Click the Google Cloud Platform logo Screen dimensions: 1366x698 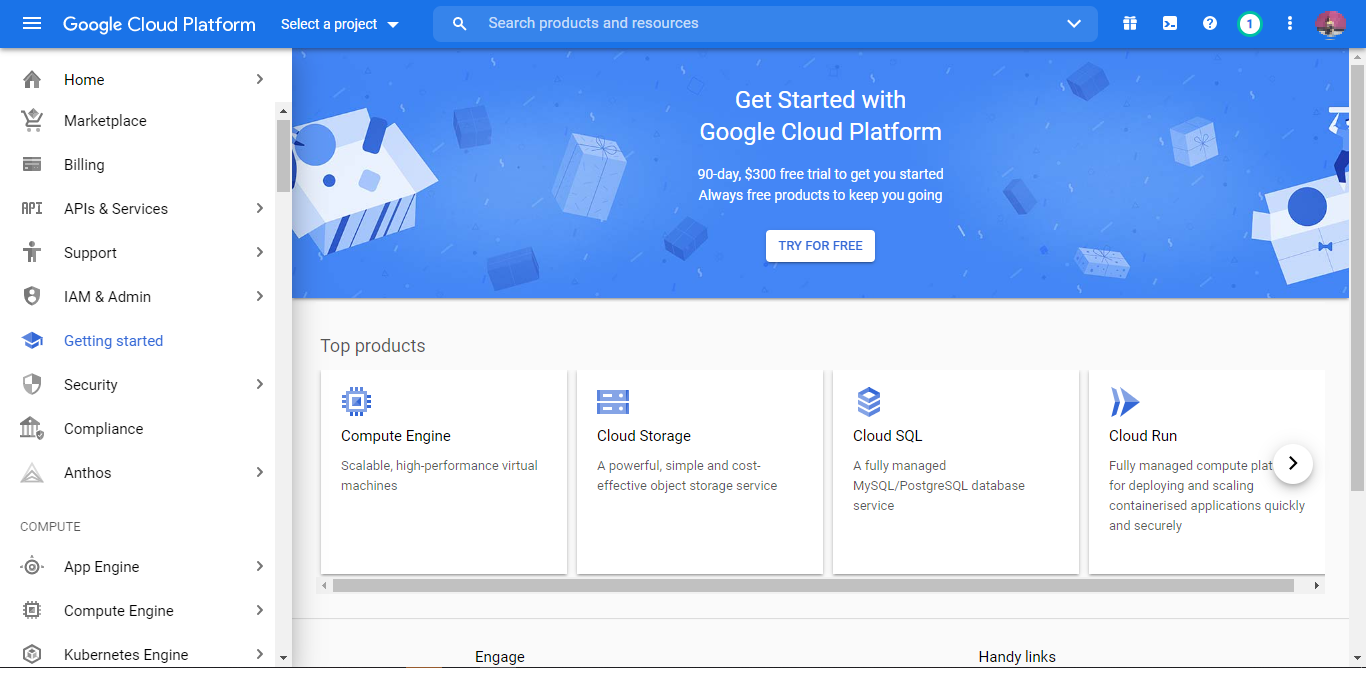[x=159, y=24]
